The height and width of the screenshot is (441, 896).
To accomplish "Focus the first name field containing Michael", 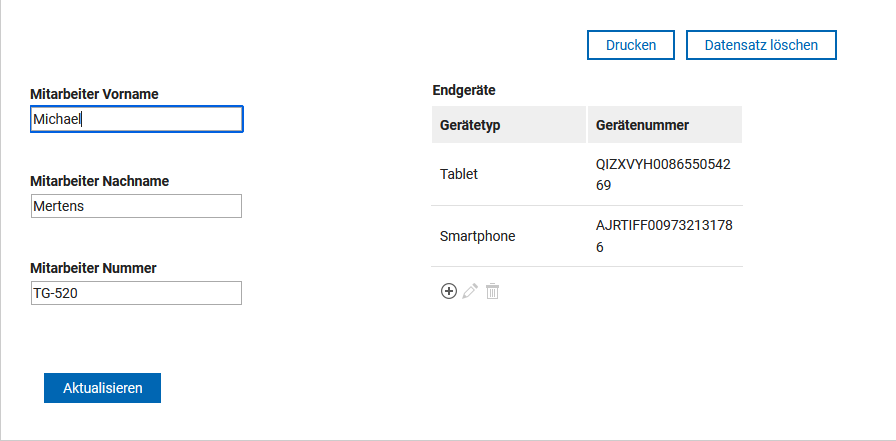I will (137, 119).
